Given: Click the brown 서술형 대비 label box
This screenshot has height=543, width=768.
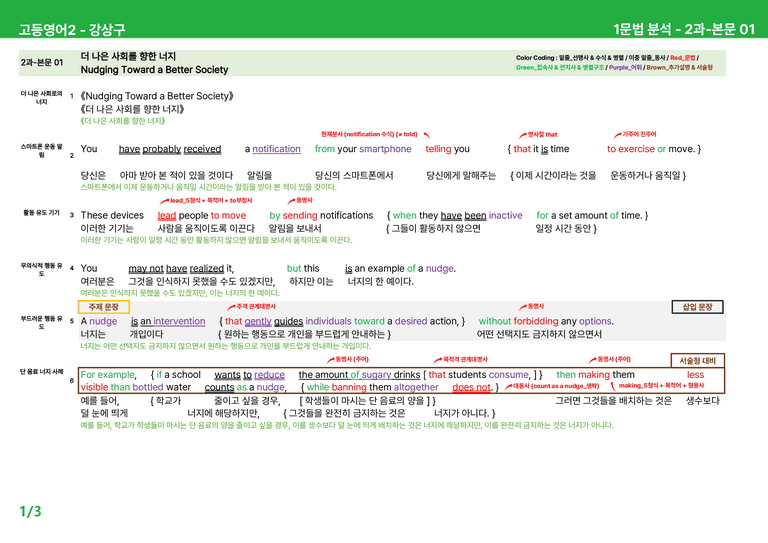Looking at the screenshot, I should coord(697,360).
